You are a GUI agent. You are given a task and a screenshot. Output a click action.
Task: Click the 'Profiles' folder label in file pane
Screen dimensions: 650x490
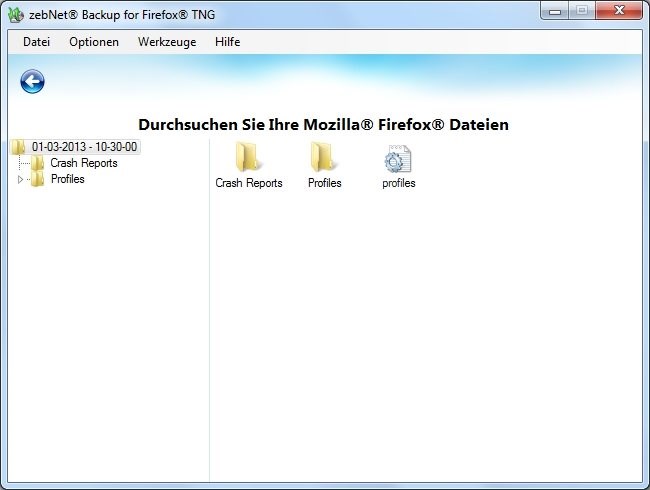tap(325, 183)
